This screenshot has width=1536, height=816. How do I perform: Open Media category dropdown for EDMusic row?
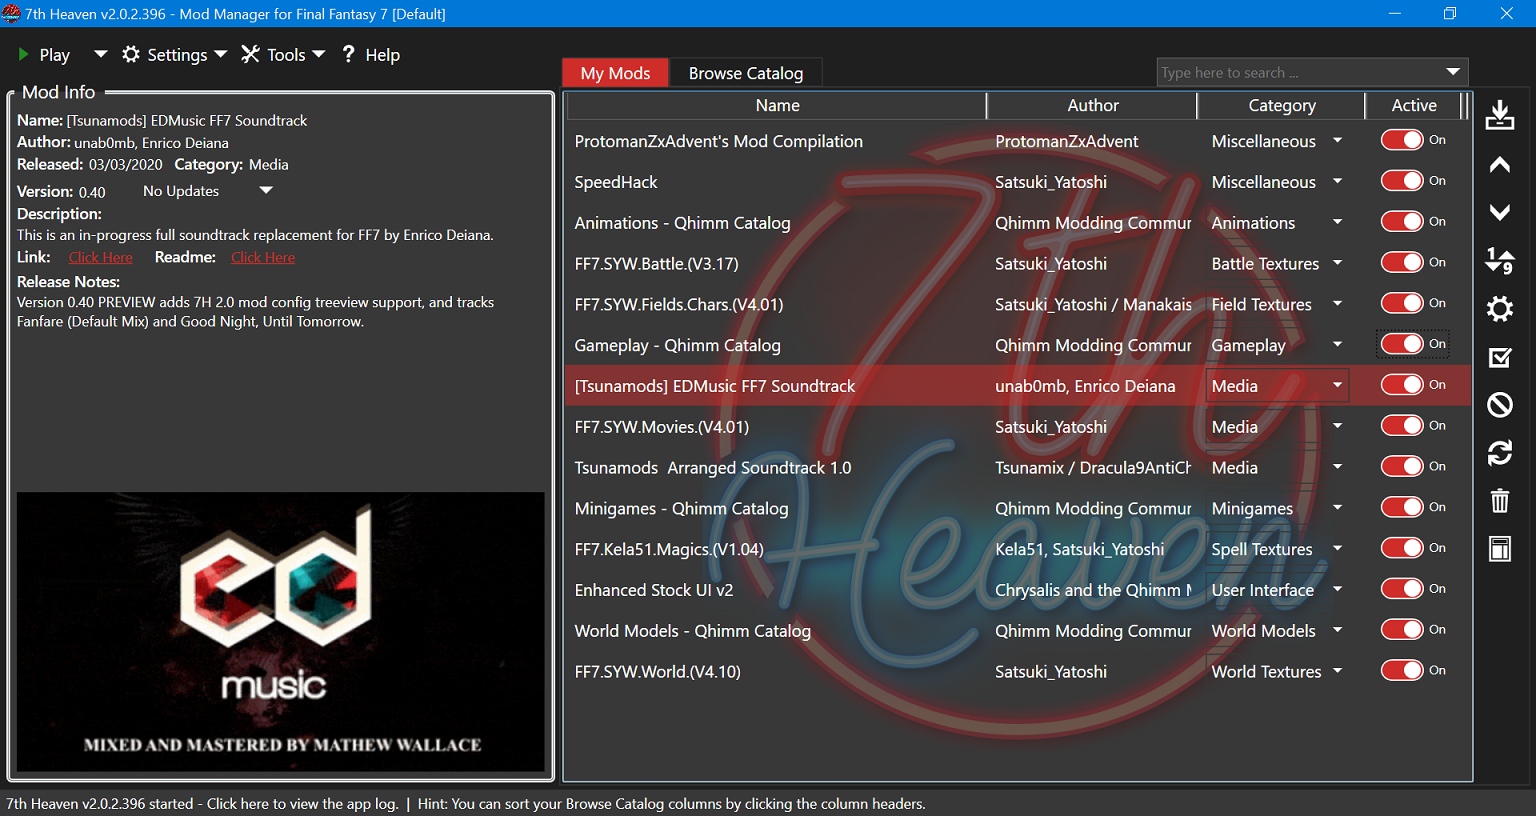[x=1337, y=385]
